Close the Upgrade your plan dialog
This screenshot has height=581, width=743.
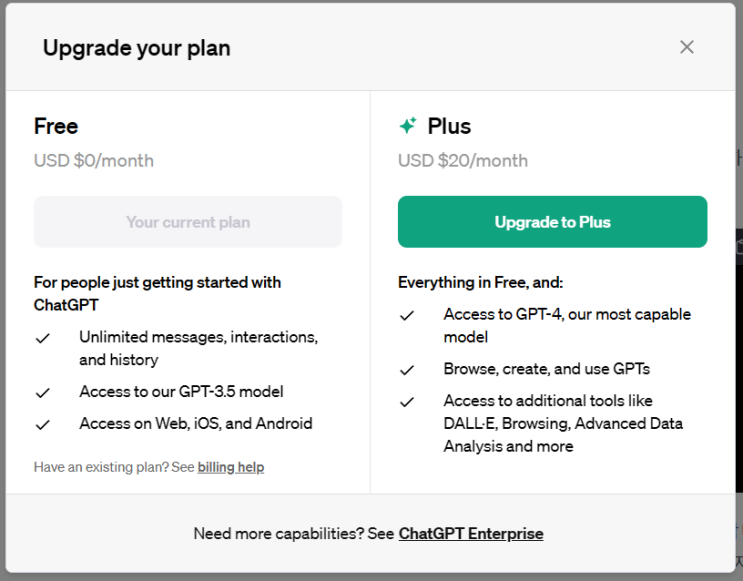click(x=686, y=47)
